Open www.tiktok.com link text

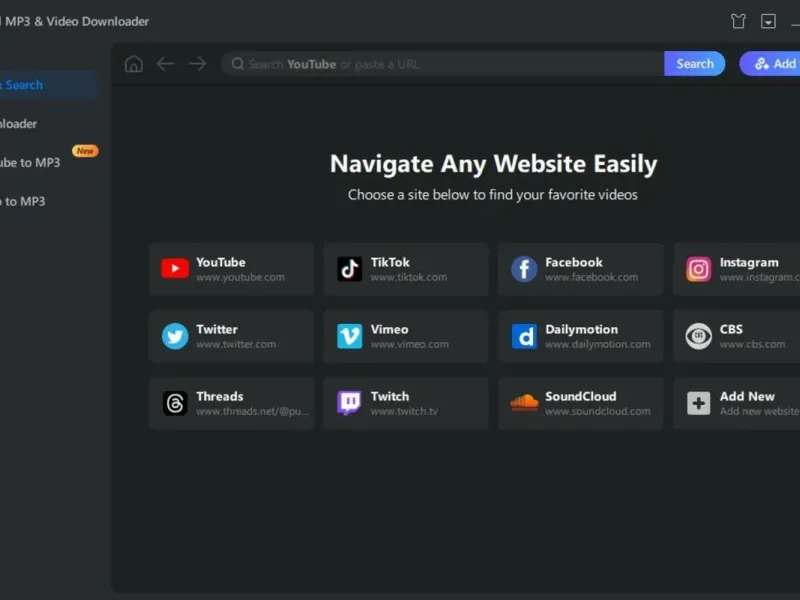click(409, 277)
